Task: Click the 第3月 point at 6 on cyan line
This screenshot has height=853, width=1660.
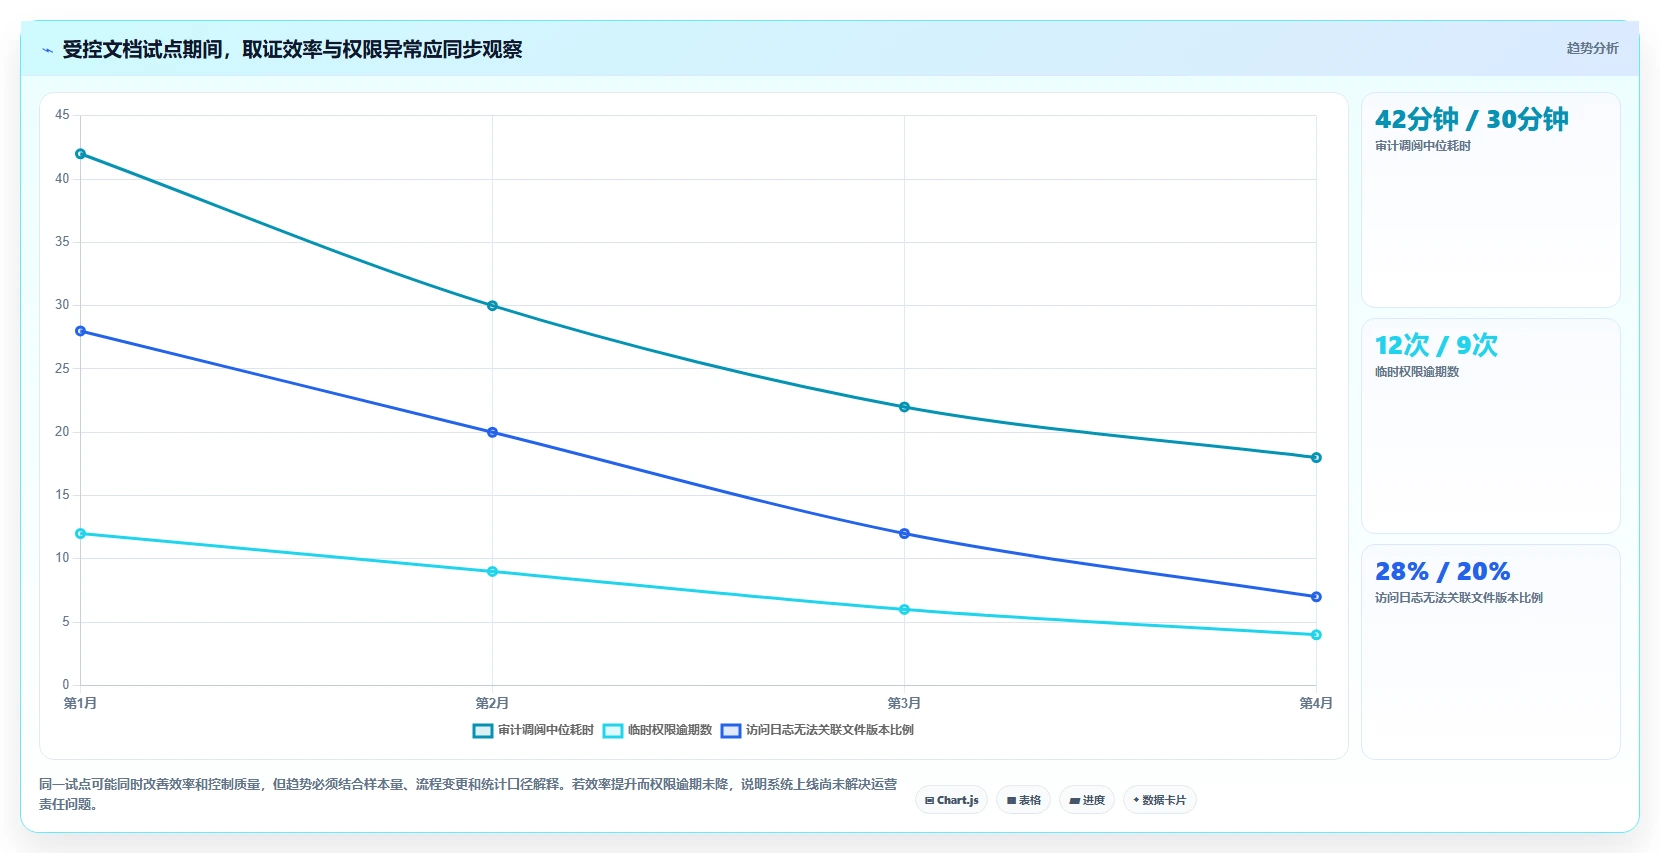Action: click(x=904, y=610)
